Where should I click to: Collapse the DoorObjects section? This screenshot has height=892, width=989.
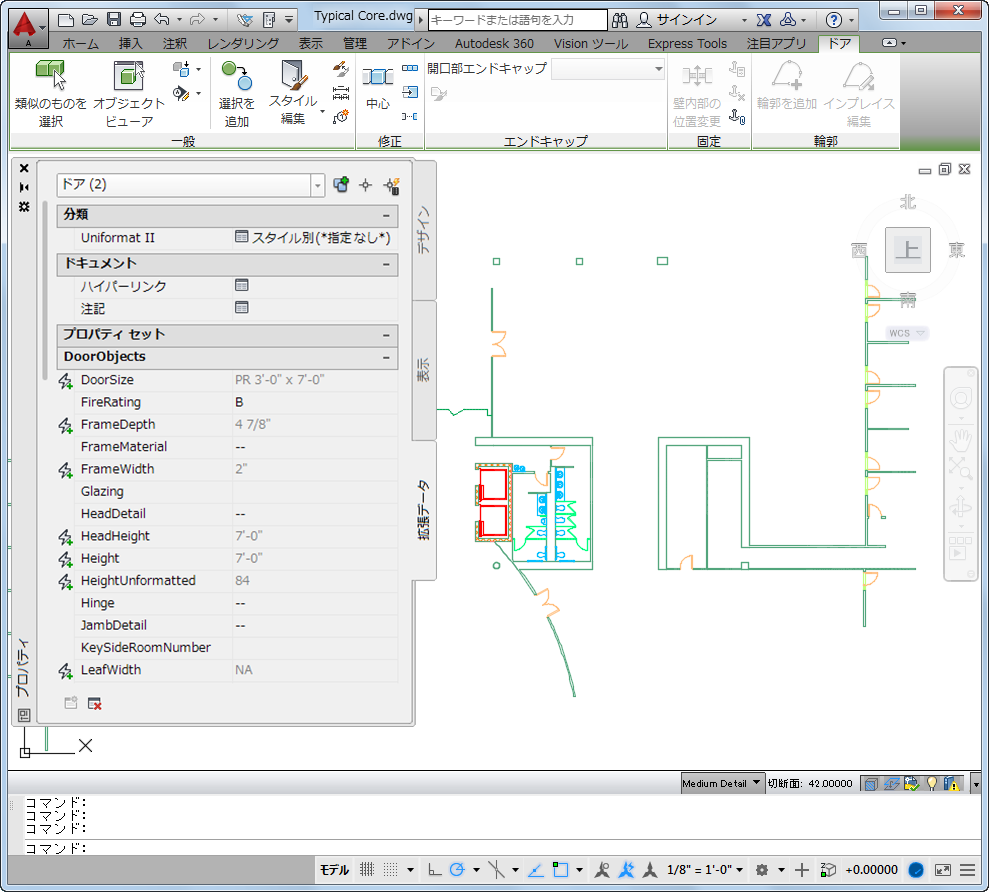point(387,357)
